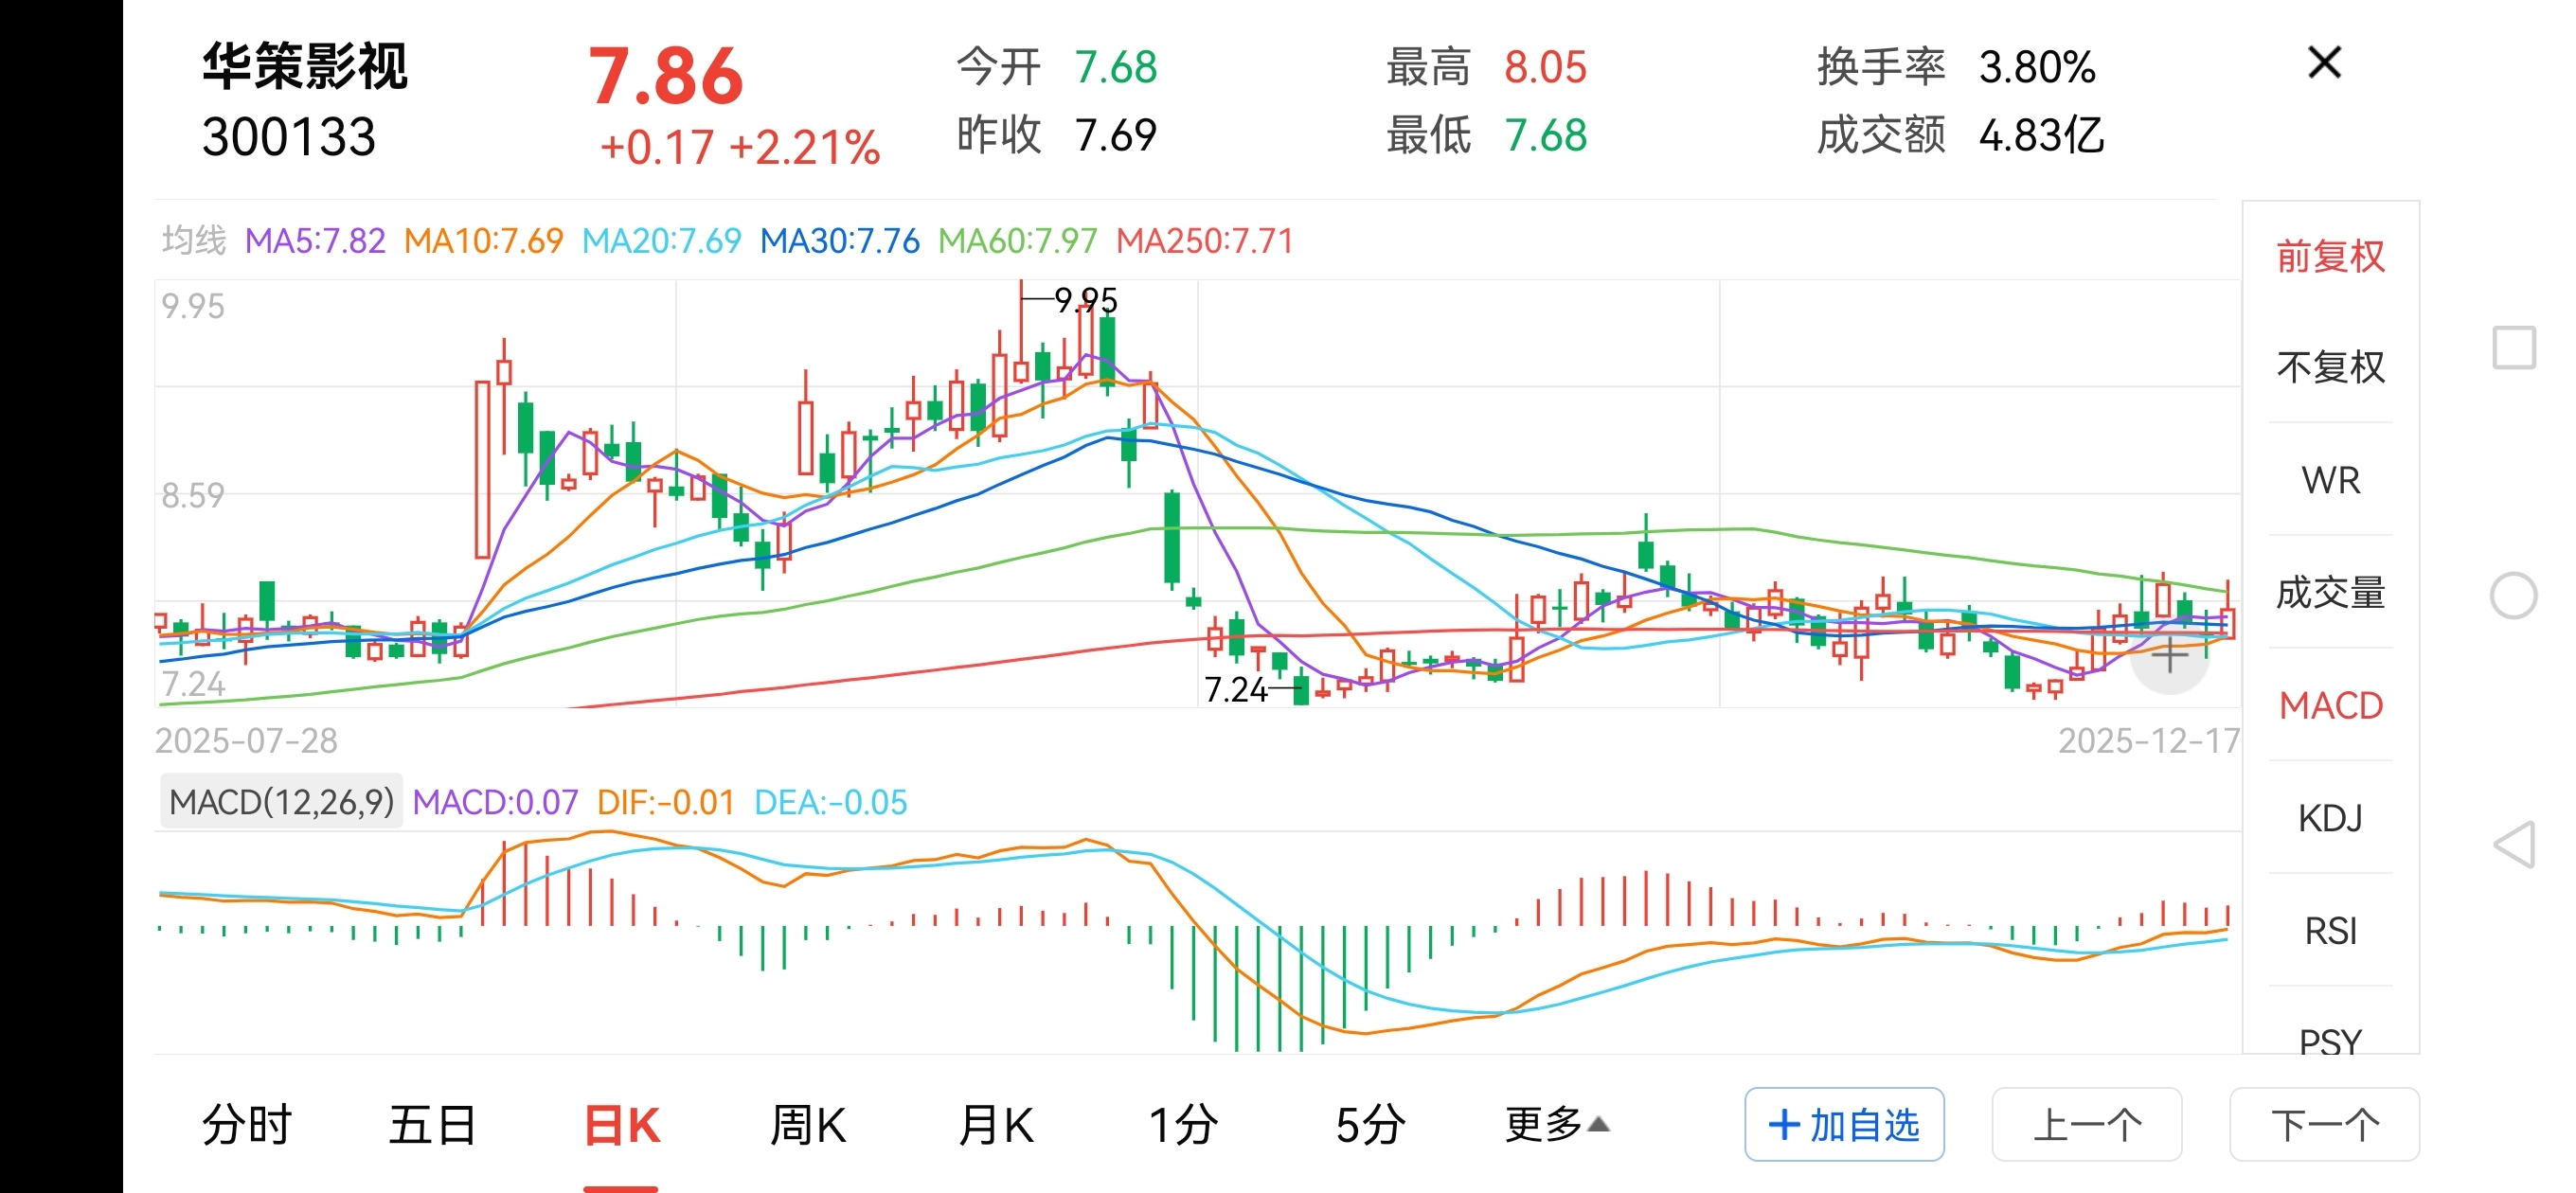The width and height of the screenshot is (2576, 1193).
Task: Close the stock chart with X icon
Action: (2324, 63)
